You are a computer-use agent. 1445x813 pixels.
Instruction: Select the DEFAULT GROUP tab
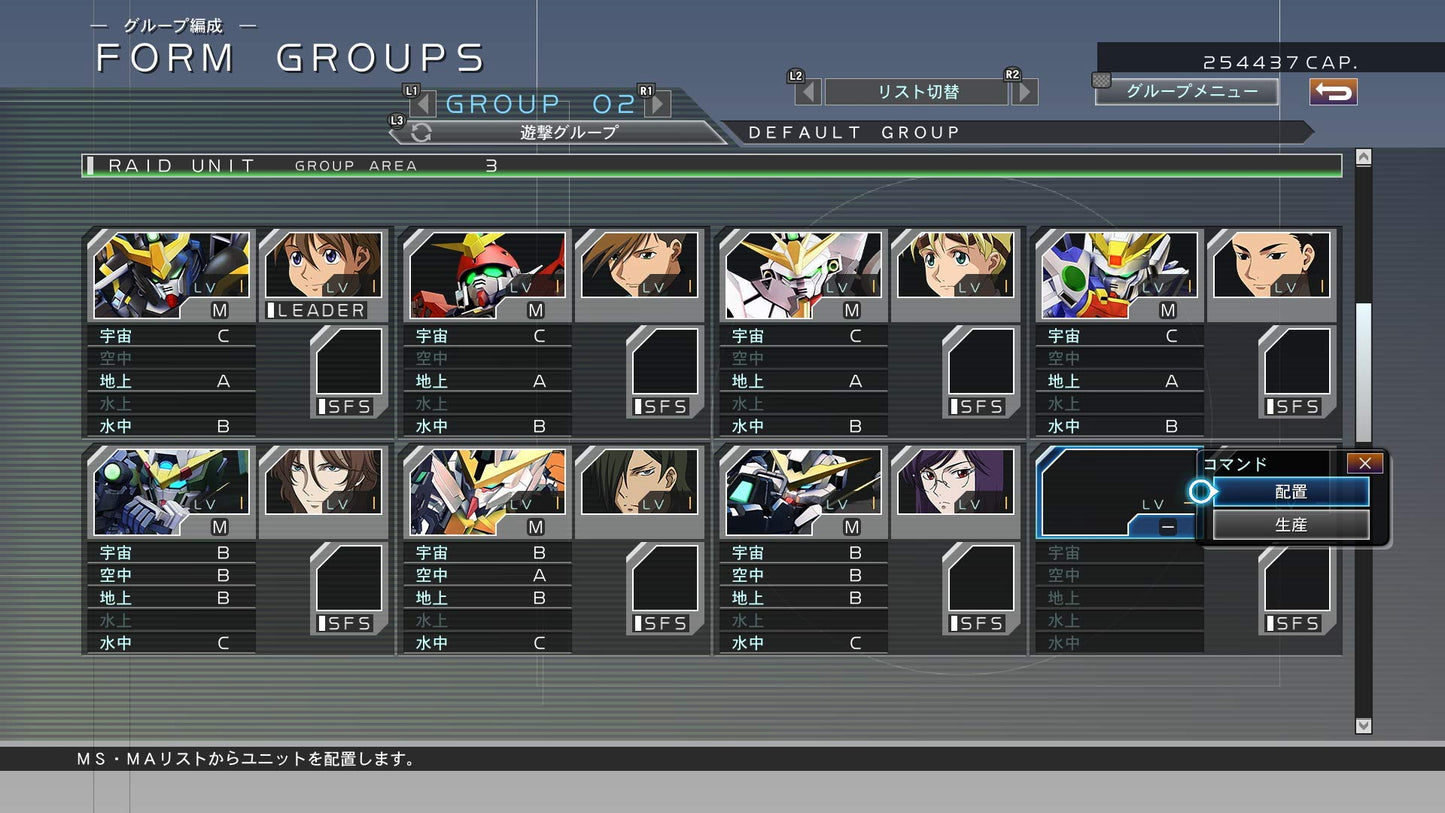(x=855, y=132)
